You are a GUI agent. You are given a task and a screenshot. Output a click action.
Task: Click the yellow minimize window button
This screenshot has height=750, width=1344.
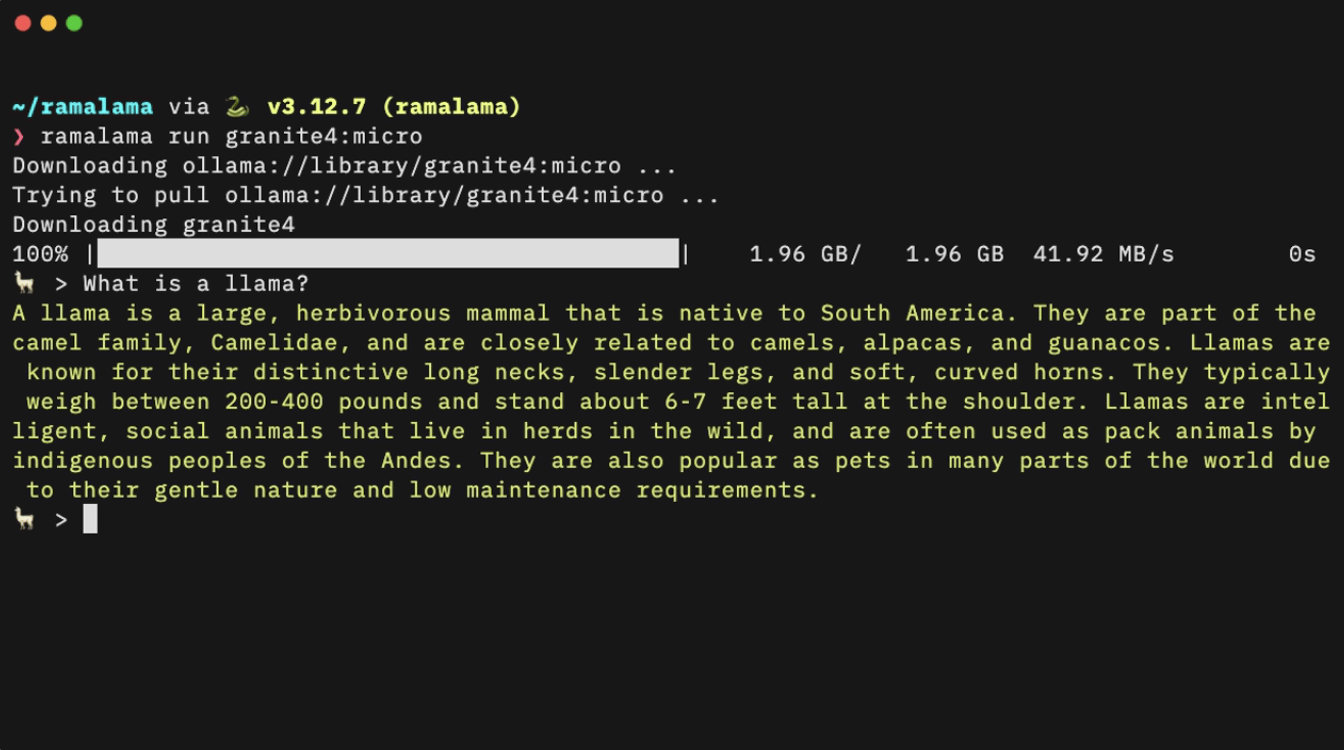pos(48,23)
